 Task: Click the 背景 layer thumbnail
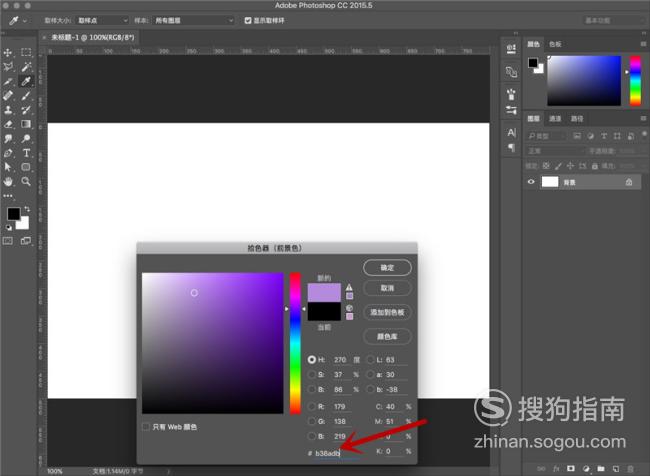[x=550, y=182]
